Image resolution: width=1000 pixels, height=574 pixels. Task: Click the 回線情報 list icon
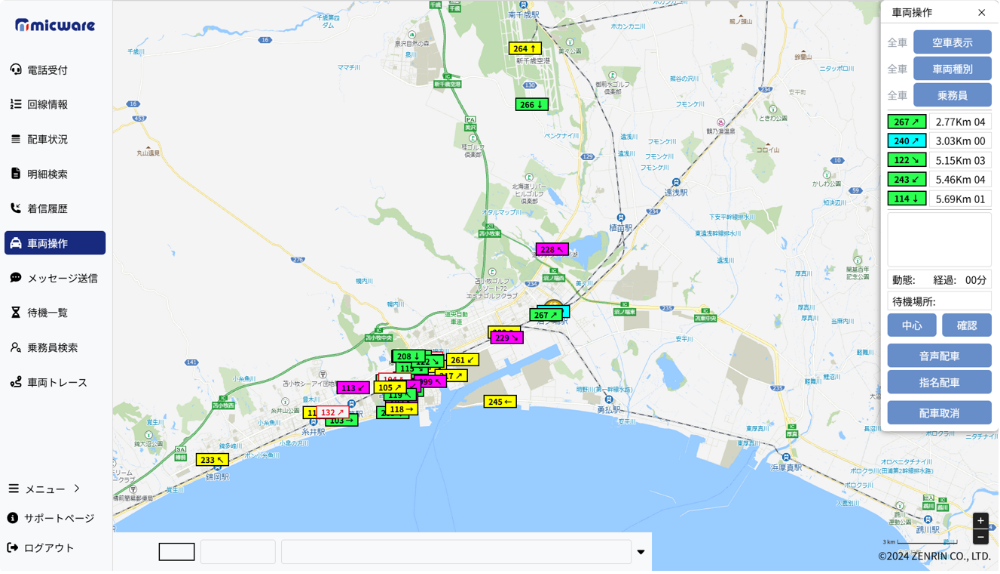15,104
